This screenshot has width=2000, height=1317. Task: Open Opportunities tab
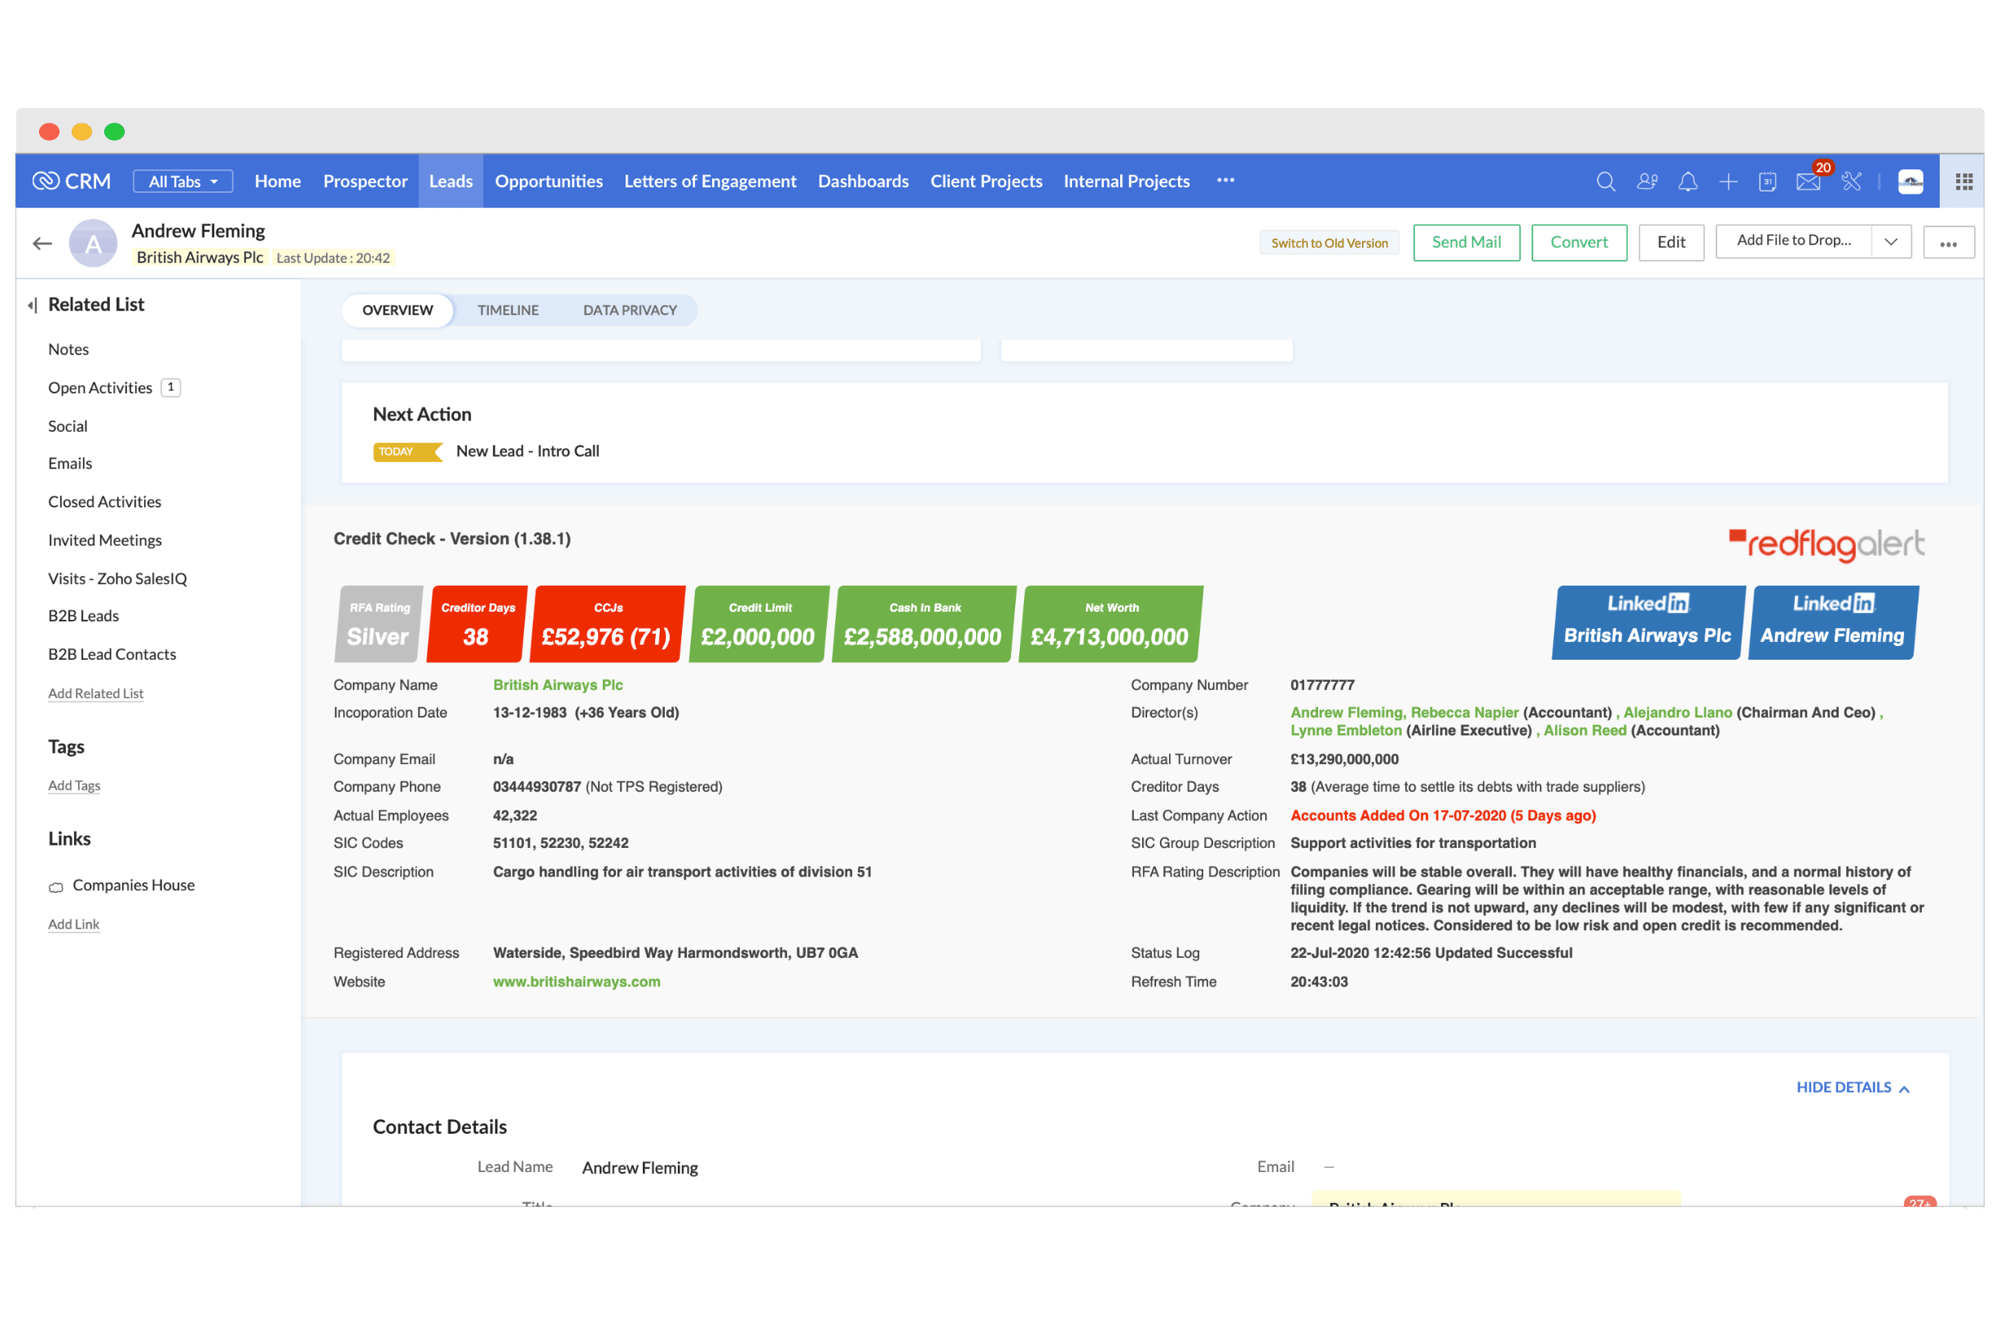coord(549,181)
